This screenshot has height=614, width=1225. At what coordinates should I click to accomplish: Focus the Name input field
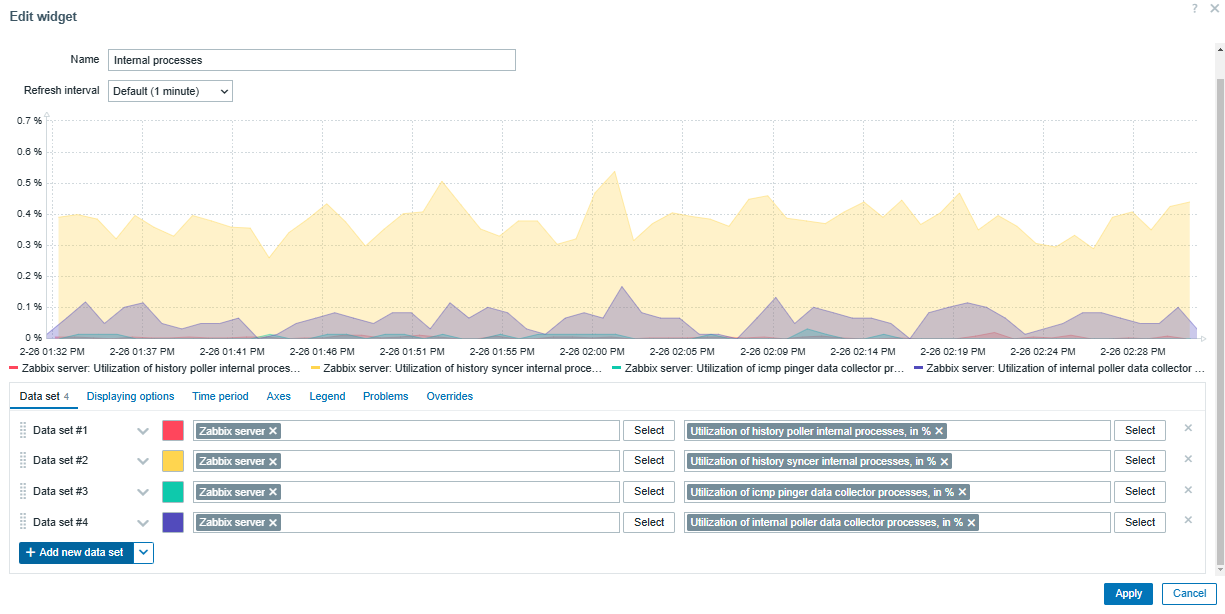[x=312, y=60]
